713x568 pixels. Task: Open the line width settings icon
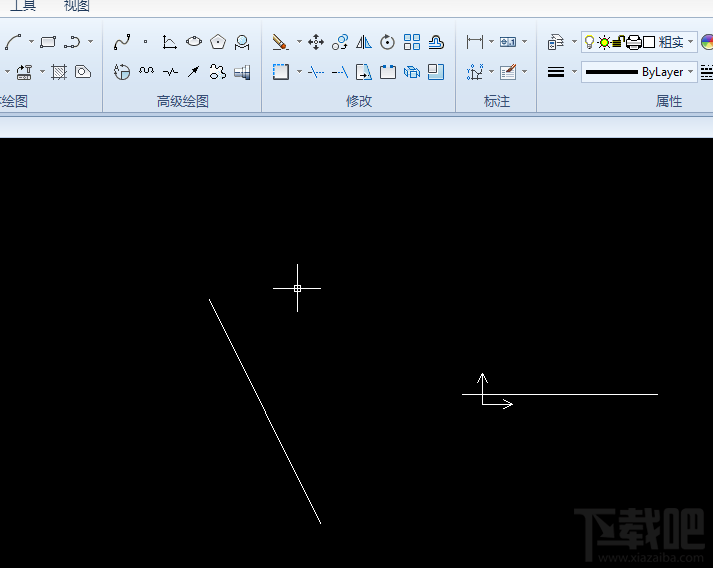click(x=556, y=72)
